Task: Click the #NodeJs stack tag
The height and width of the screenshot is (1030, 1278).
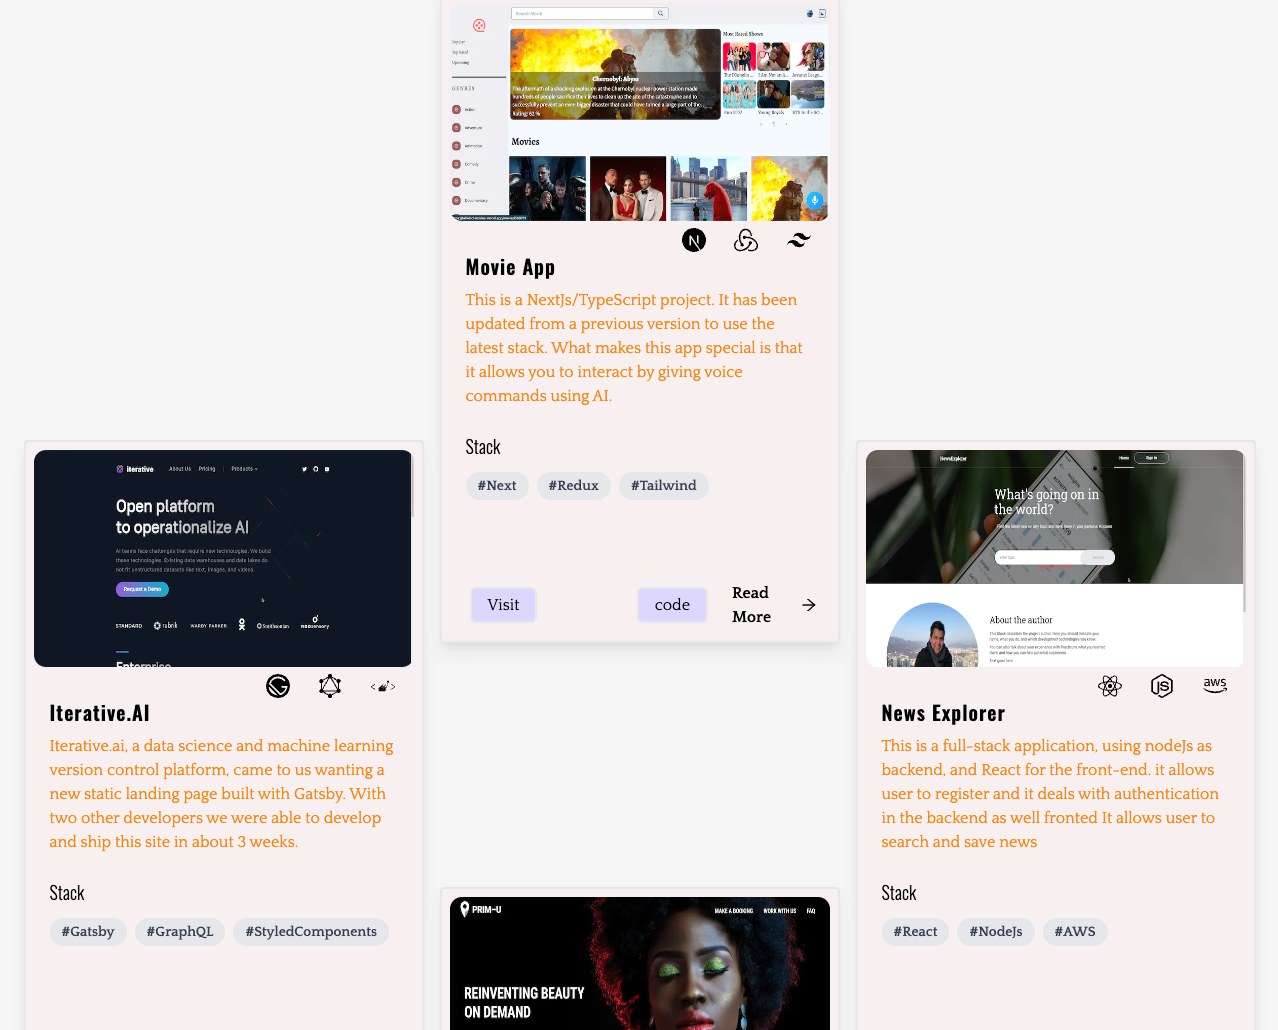Action: pyautogui.click(x=996, y=932)
